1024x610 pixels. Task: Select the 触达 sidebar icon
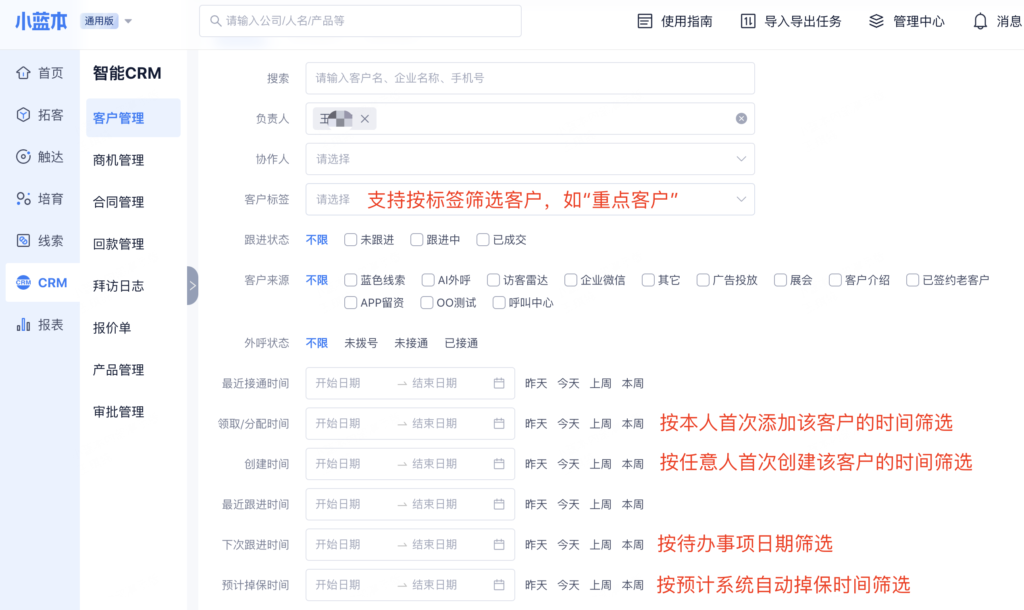[24, 157]
